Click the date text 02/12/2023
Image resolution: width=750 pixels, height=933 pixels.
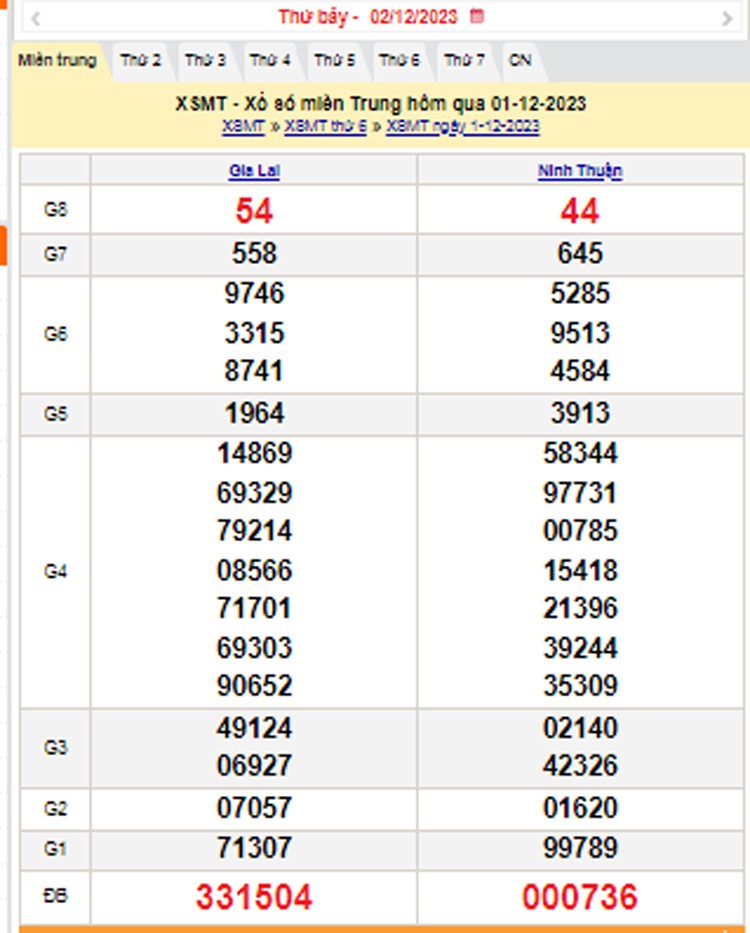[415, 16]
